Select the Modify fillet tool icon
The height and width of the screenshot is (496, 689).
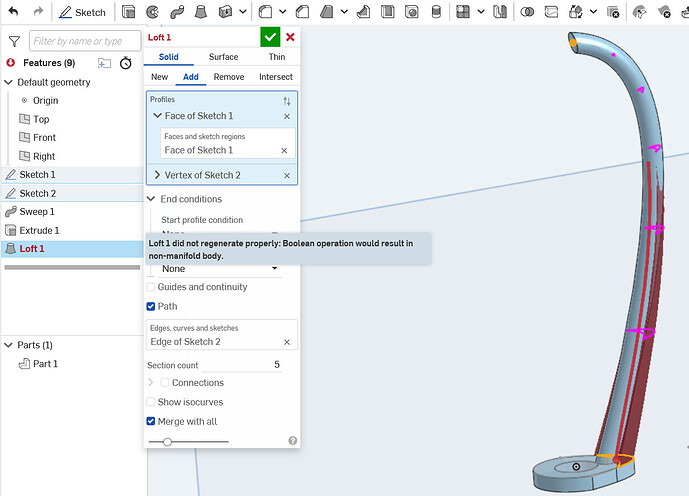[x=639, y=12]
